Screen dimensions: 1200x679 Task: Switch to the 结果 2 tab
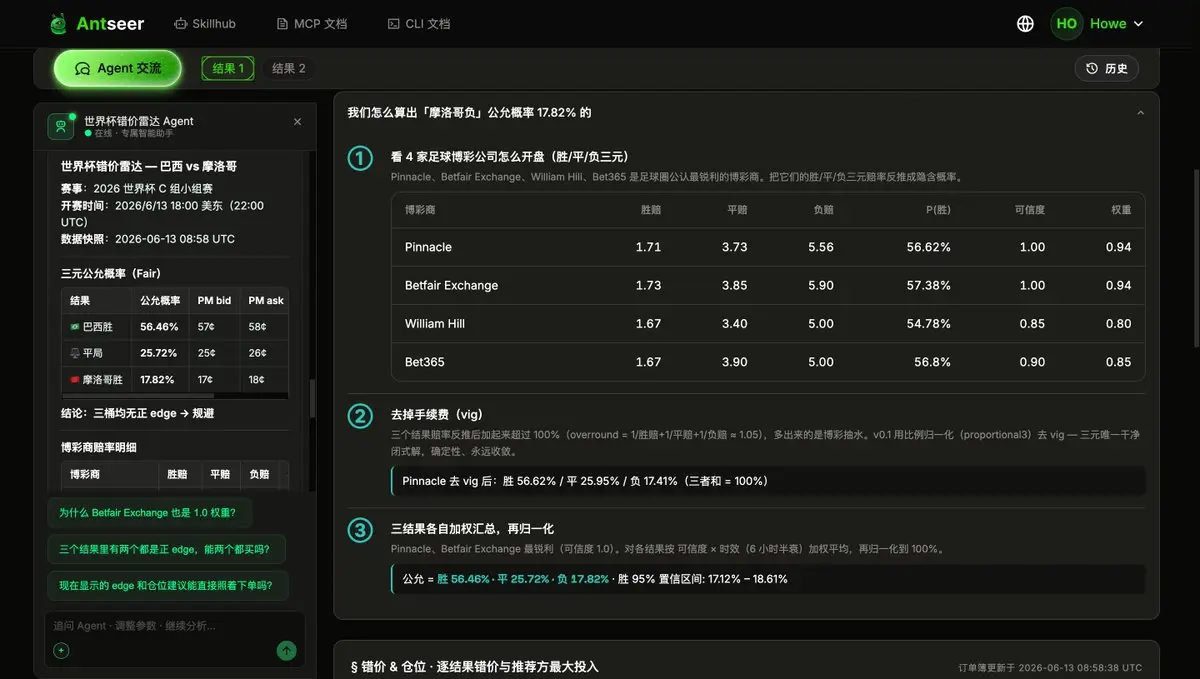(x=288, y=68)
